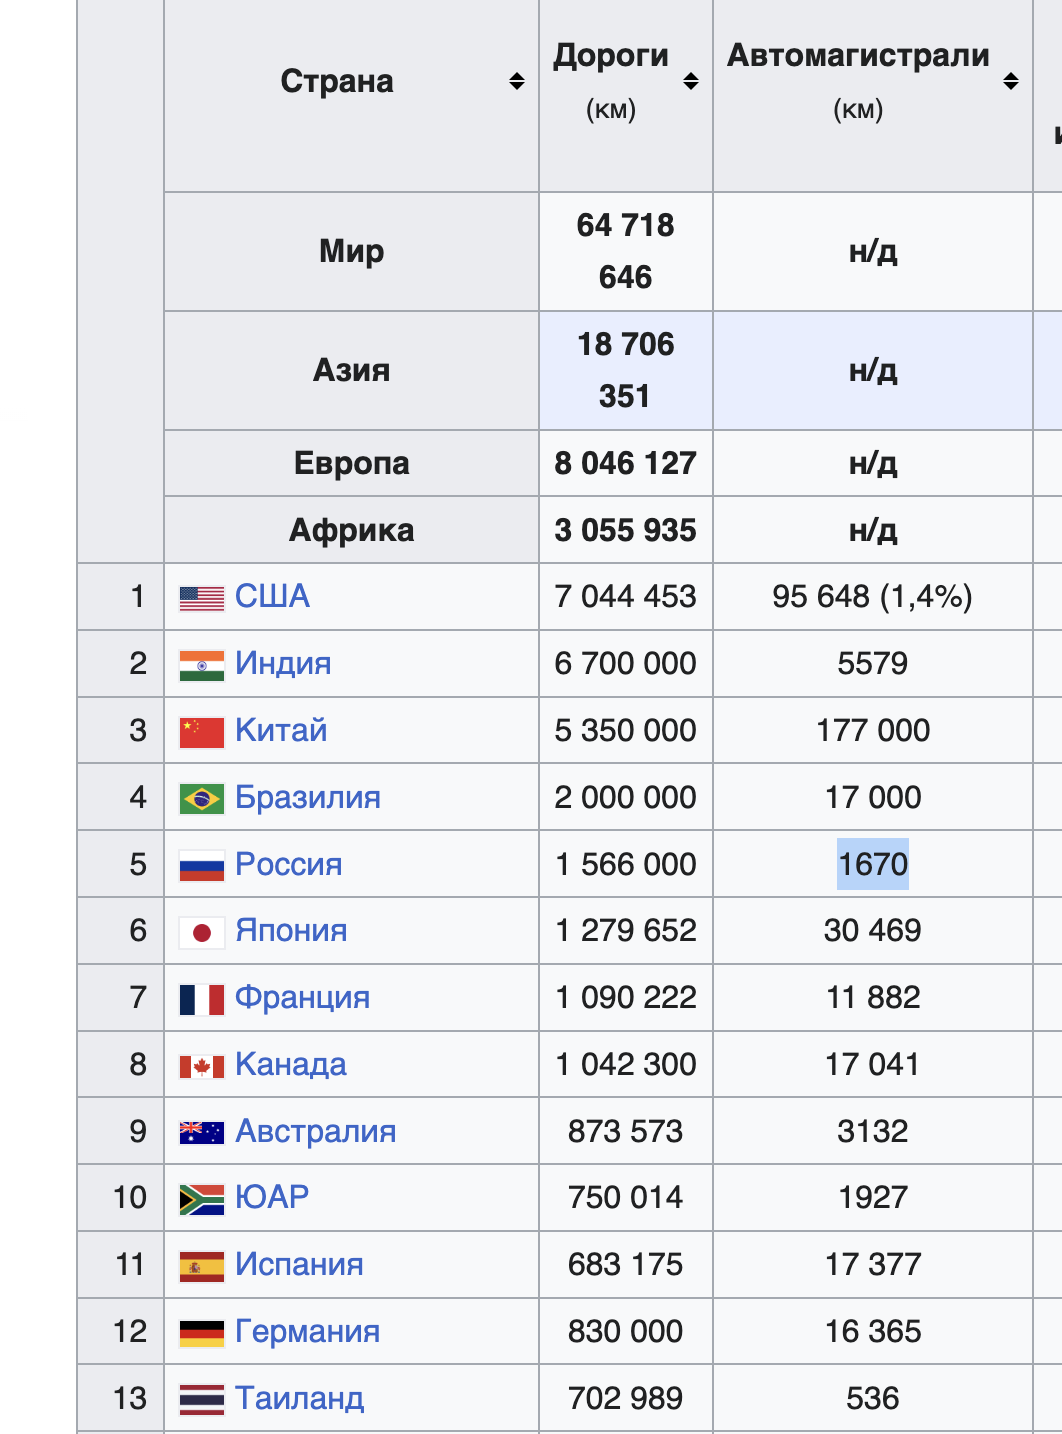The image size is (1062, 1434).
Task: Click the Germany flag icon
Action: 202,1333
